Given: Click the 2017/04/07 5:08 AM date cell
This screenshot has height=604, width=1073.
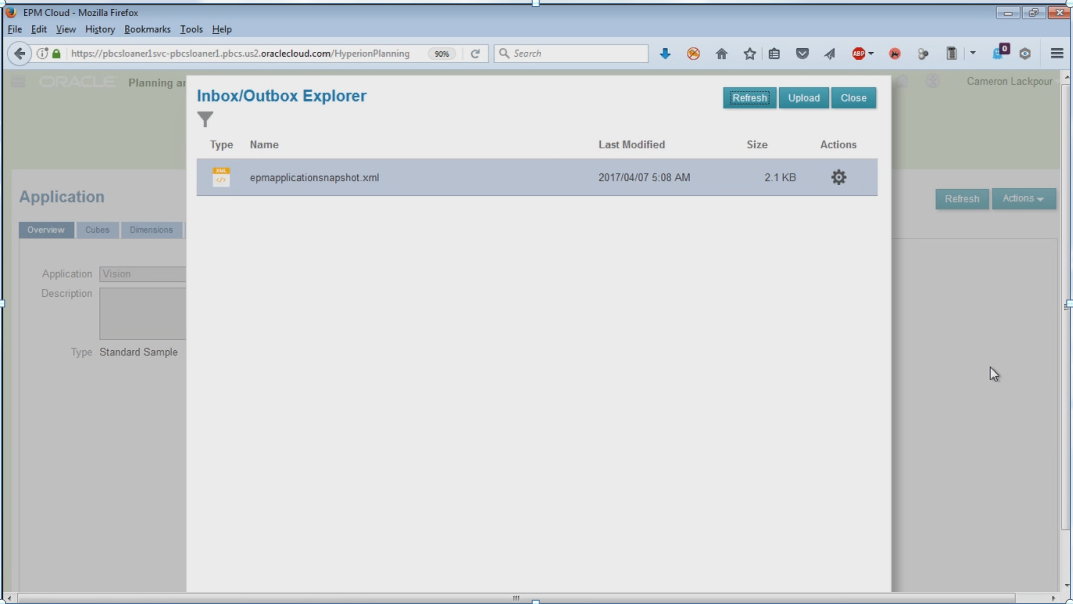Looking at the screenshot, I should tap(644, 177).
